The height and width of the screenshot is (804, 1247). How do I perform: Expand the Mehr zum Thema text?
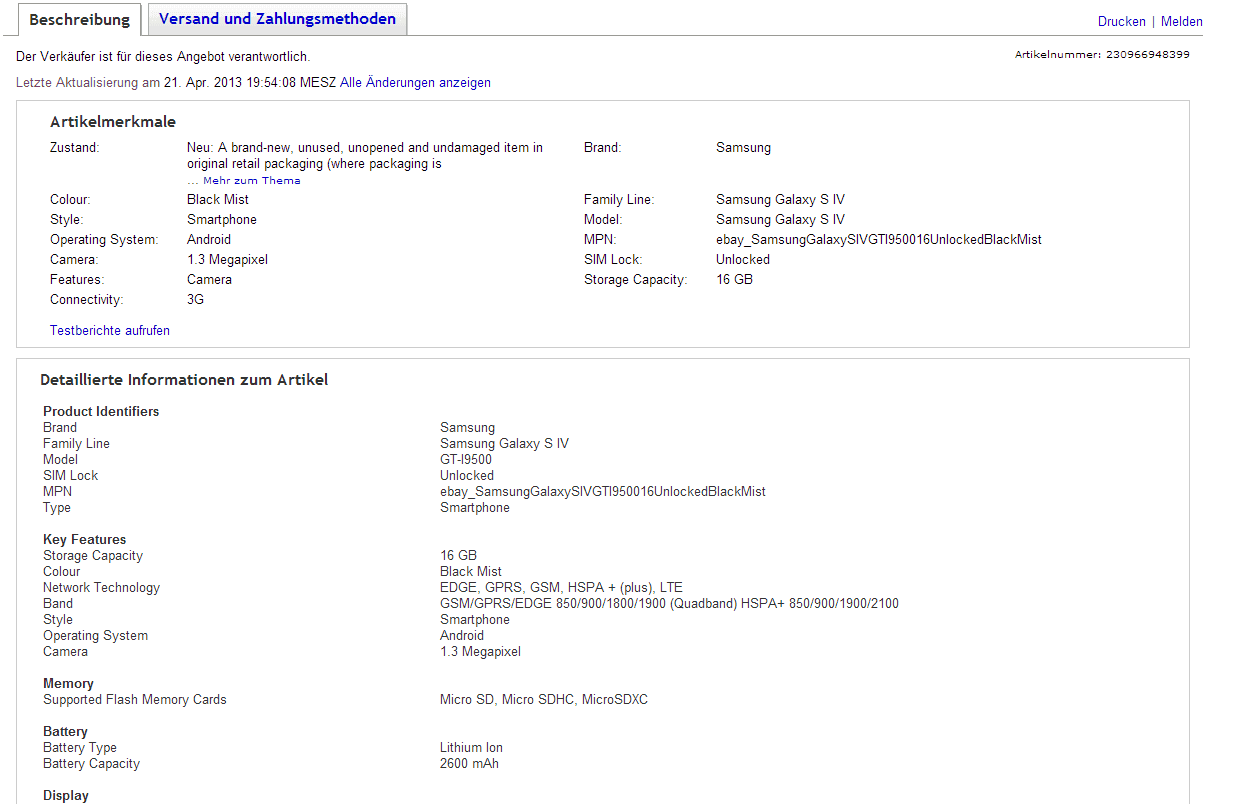(251, 181)
